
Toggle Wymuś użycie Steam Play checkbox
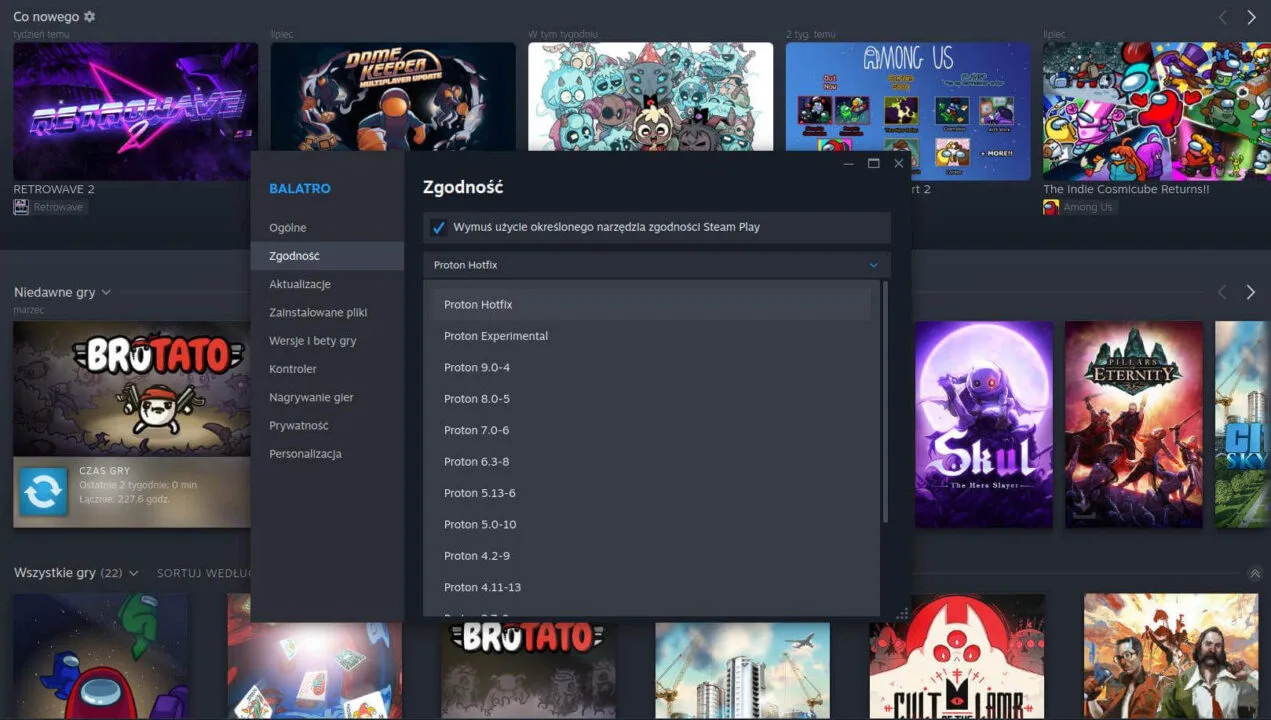tap(438, 228)
